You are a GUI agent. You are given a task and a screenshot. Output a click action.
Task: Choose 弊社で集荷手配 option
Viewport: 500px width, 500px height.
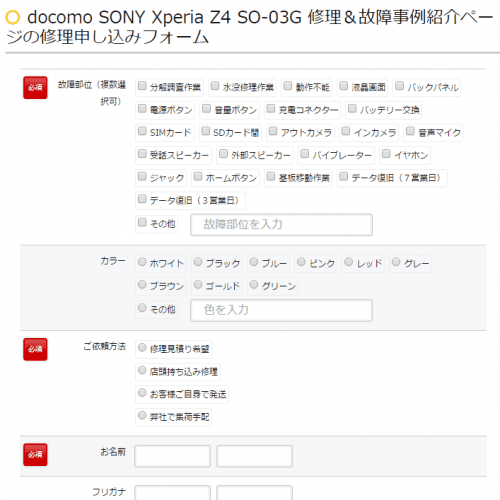142,415
